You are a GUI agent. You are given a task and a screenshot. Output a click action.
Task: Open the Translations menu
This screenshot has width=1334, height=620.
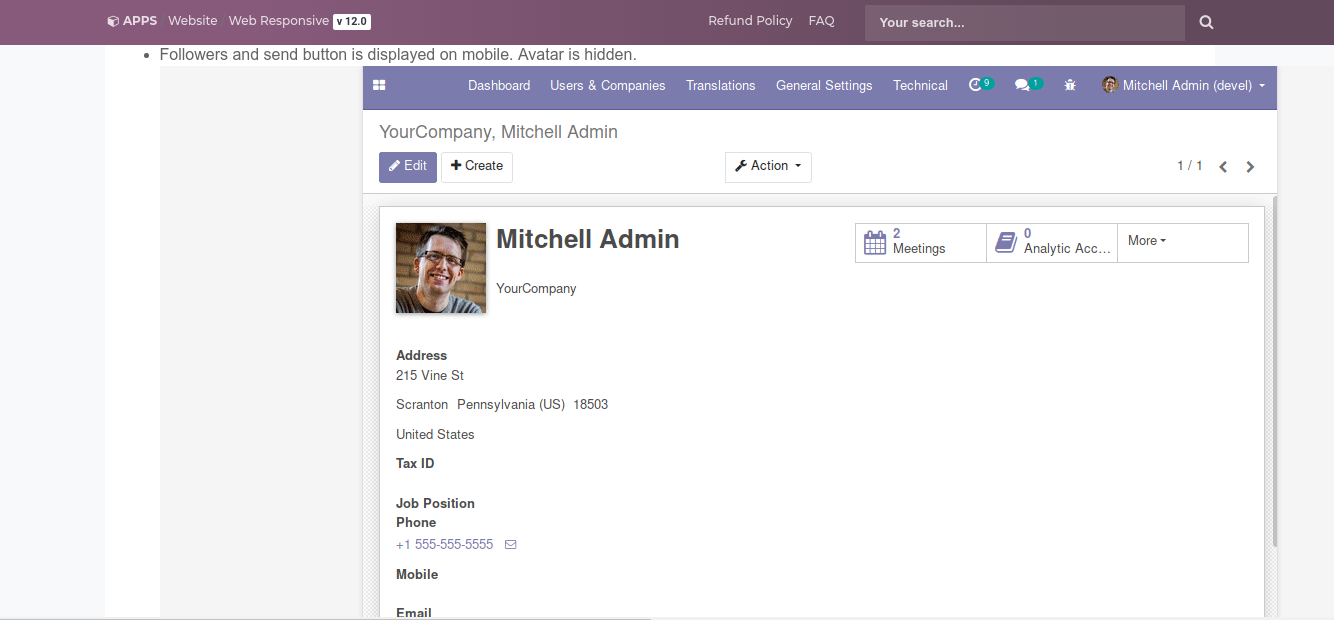721,86
